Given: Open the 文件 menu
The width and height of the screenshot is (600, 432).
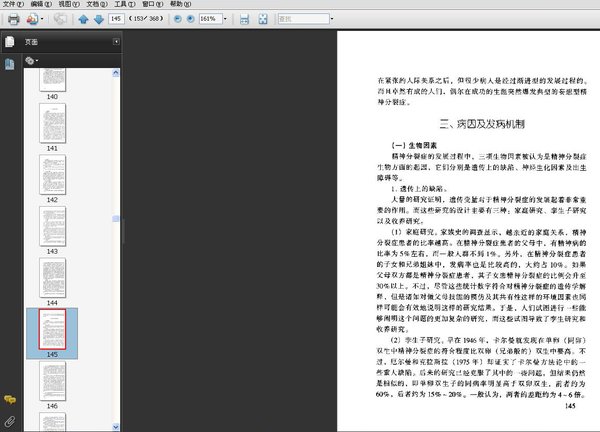Looking at the screenshot, I should 11,4.
